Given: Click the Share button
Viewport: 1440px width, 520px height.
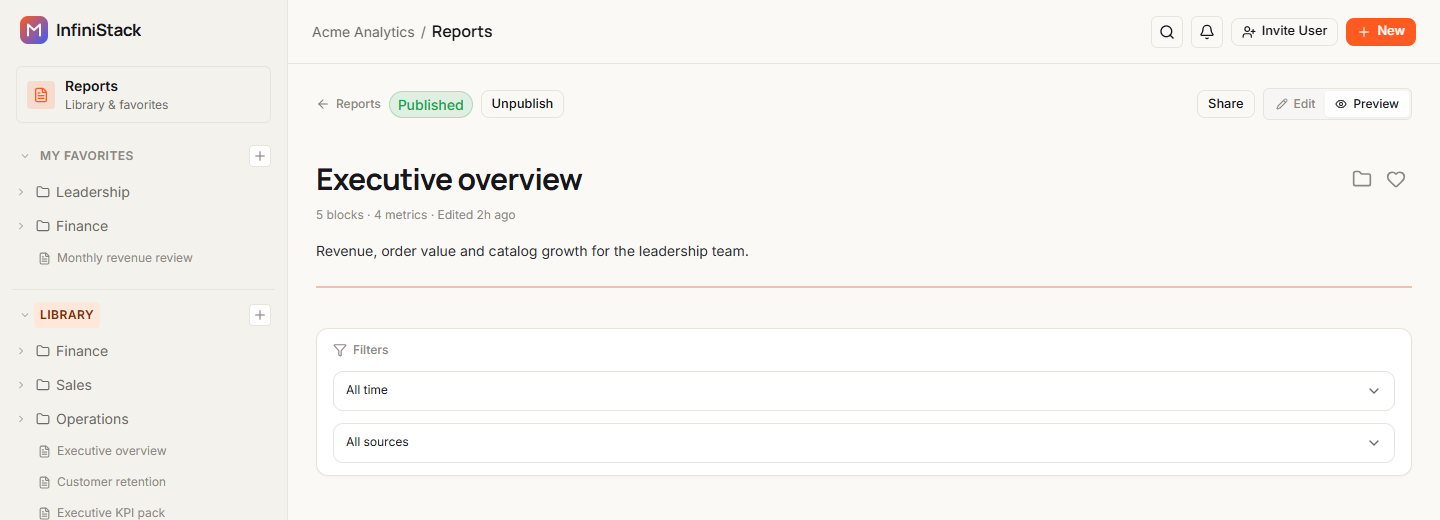Looking at the screenshot, I should (1225, 104).
